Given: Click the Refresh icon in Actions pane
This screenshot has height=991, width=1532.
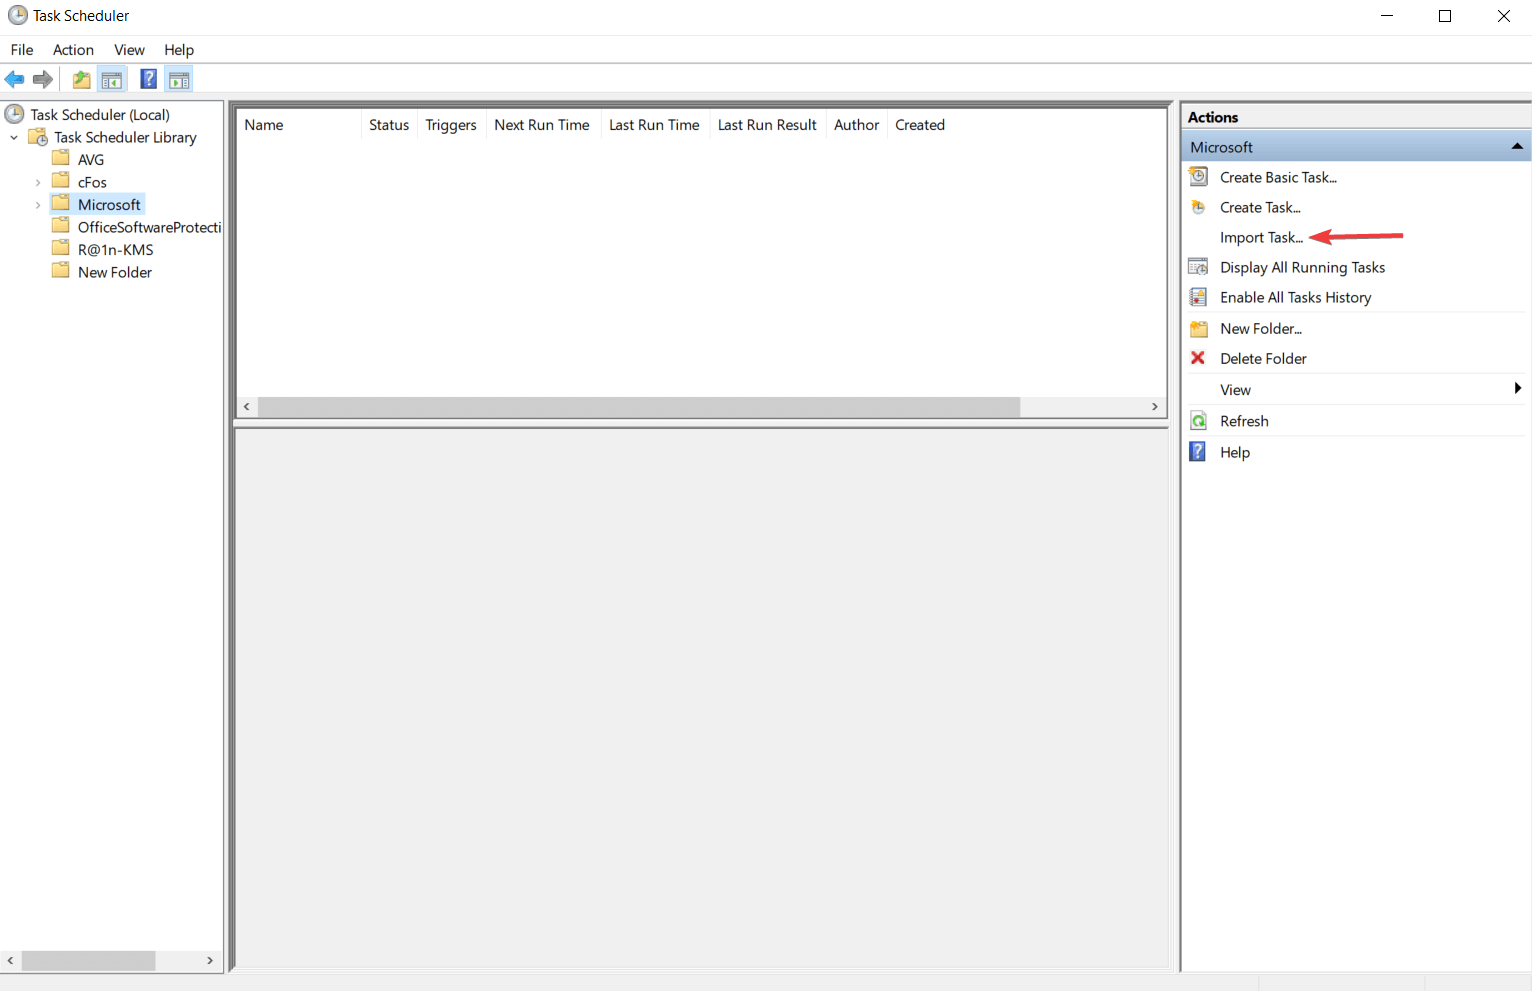Looking at the screenshot, I should [x=1197, y=420].
